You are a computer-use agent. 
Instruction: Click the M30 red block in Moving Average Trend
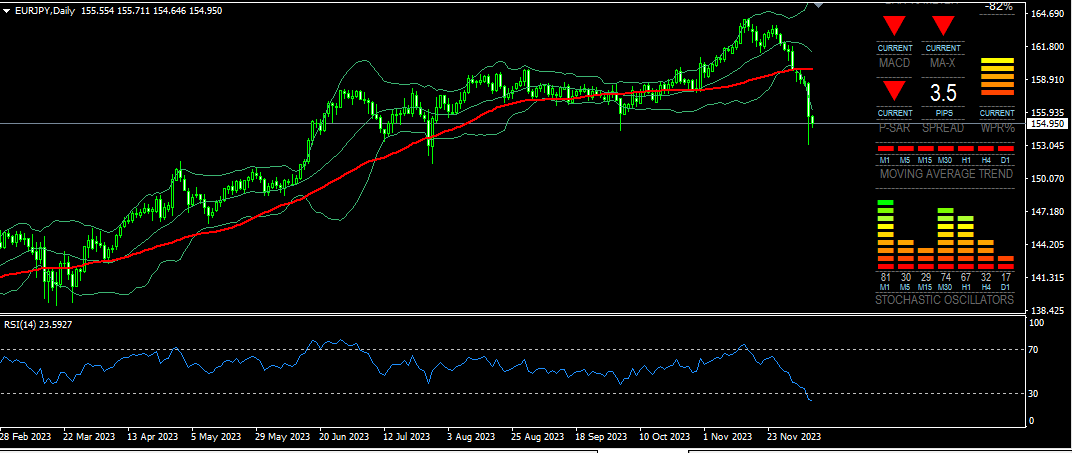click(946, 148)
